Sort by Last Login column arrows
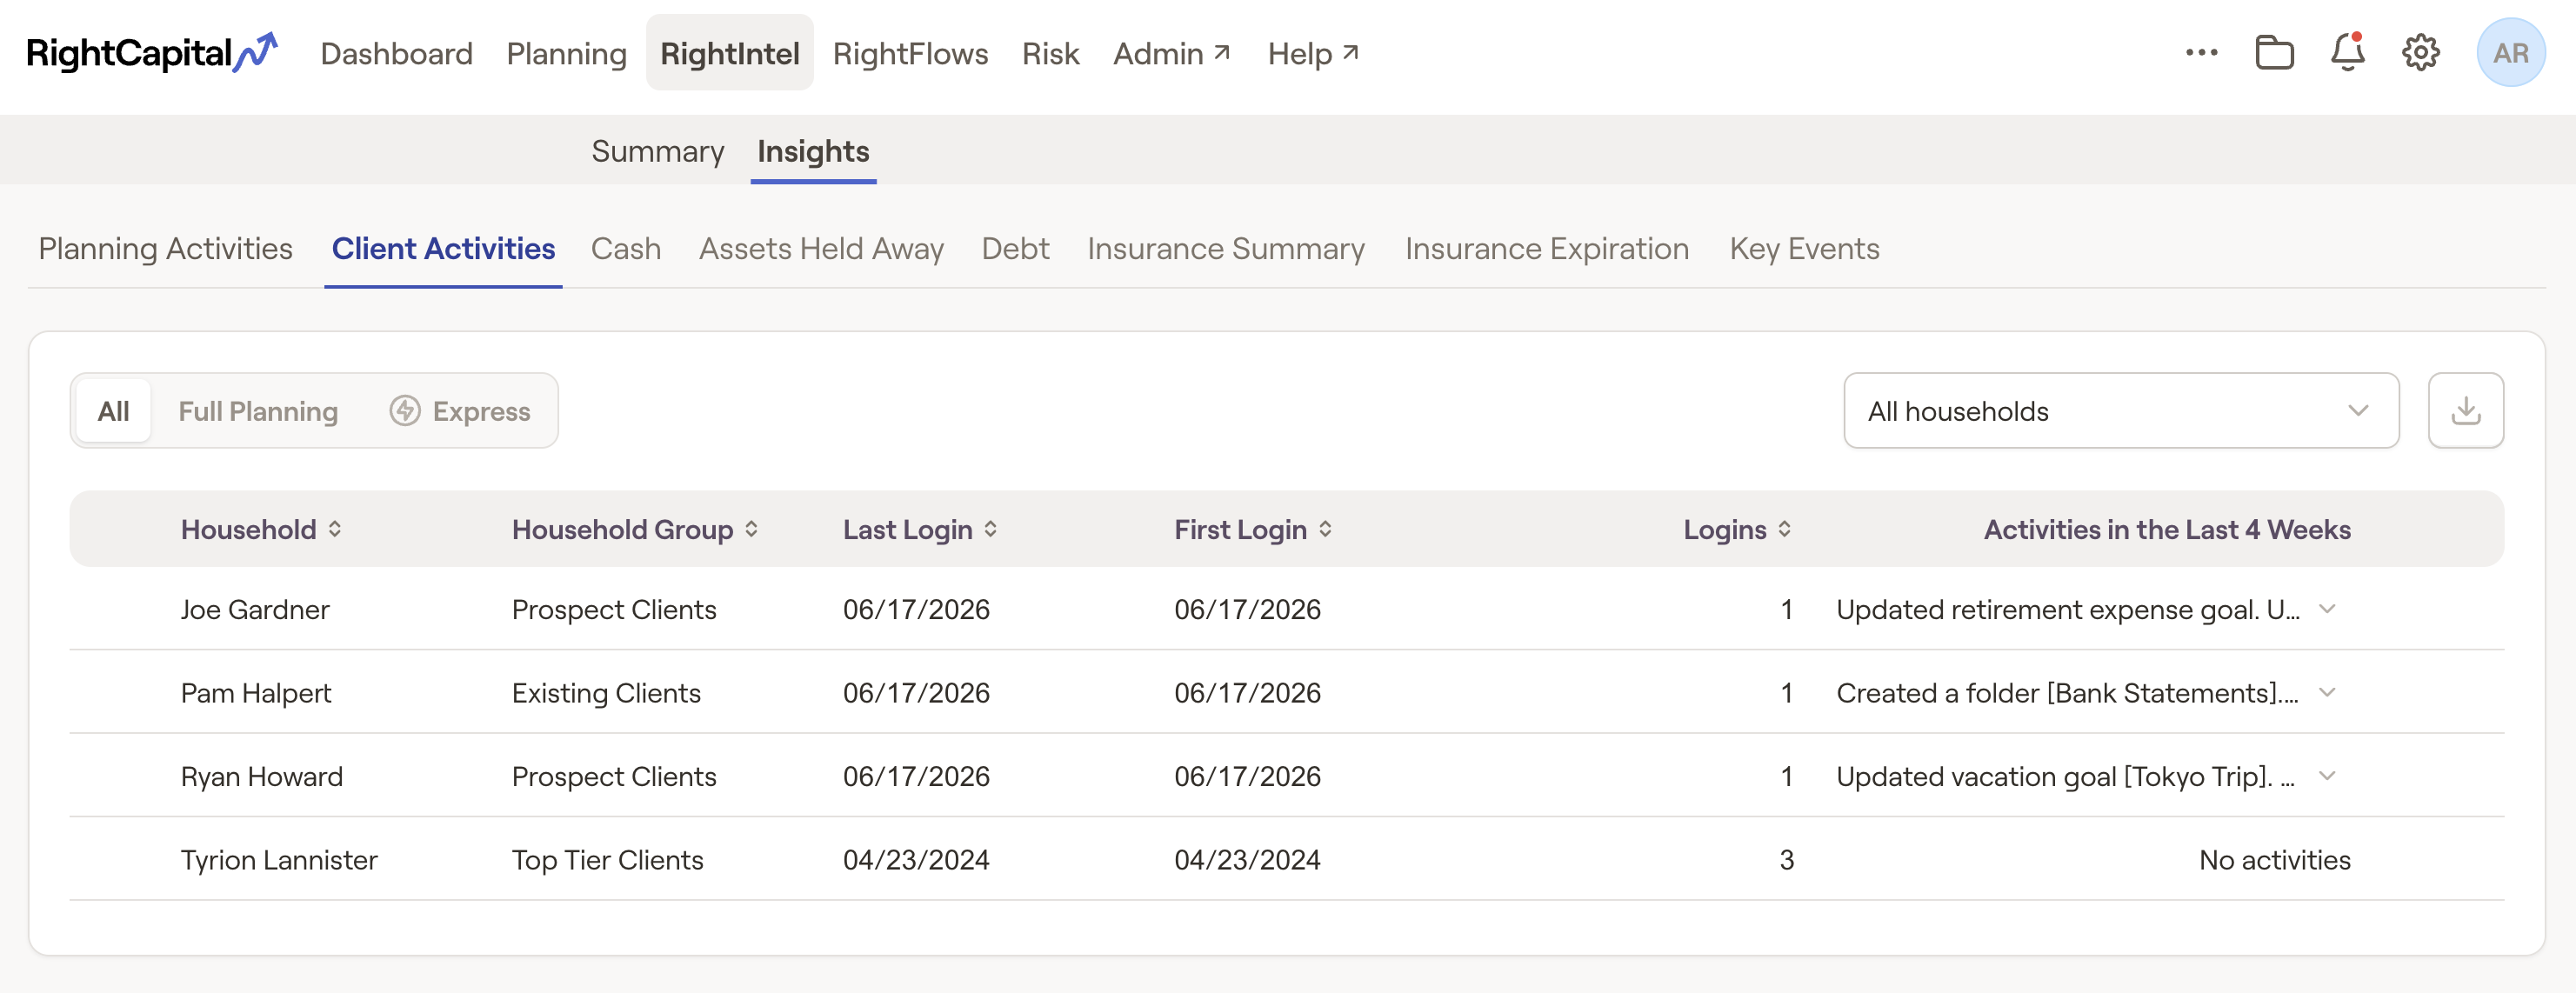 [990, 529]
